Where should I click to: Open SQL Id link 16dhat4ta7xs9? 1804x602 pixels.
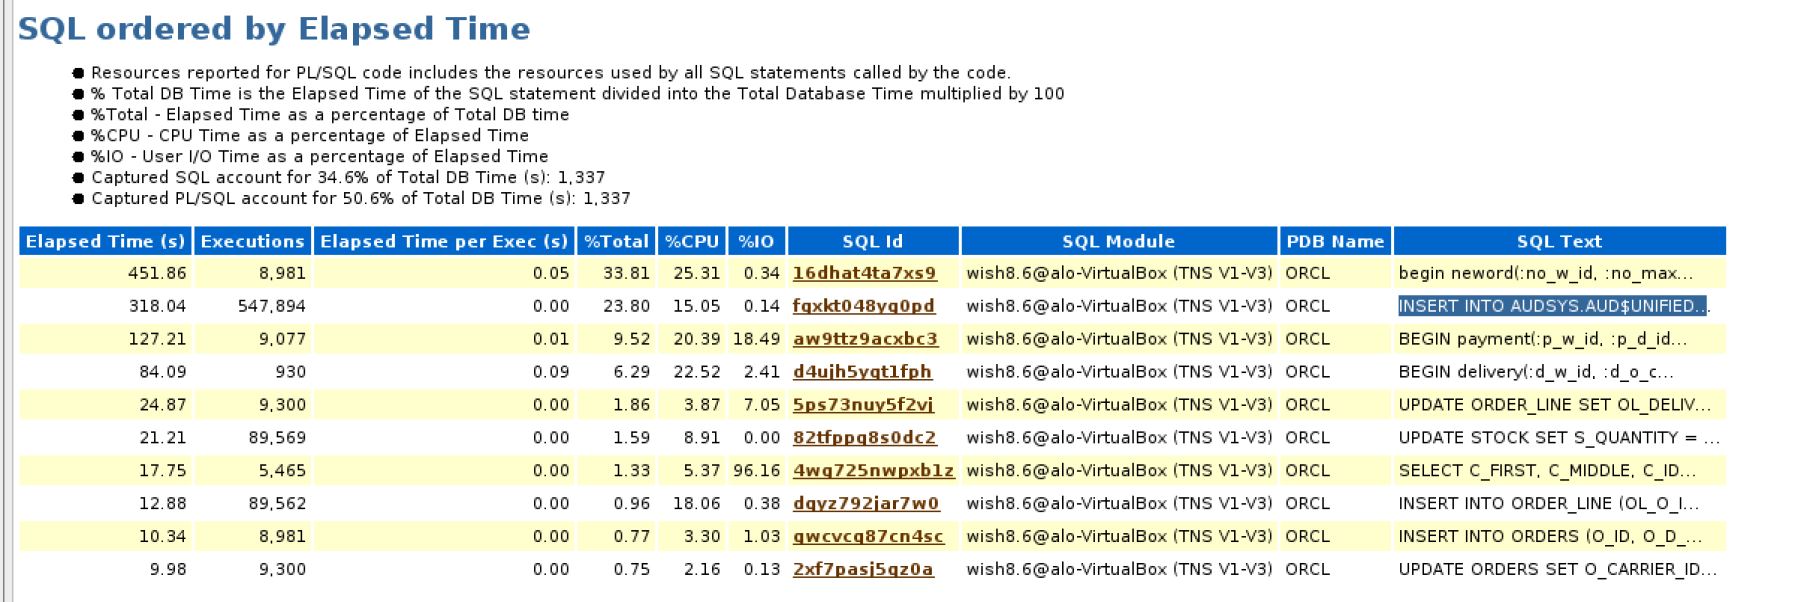pos(864,273)
